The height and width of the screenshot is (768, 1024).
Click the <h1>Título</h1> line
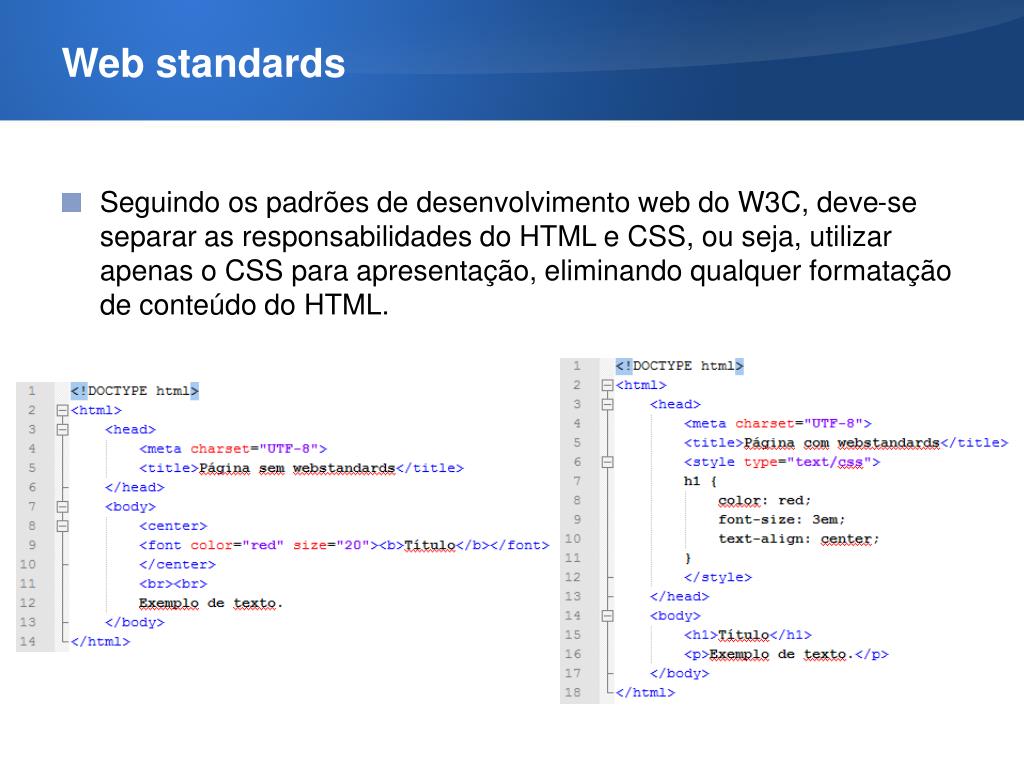tap(748, 635)
